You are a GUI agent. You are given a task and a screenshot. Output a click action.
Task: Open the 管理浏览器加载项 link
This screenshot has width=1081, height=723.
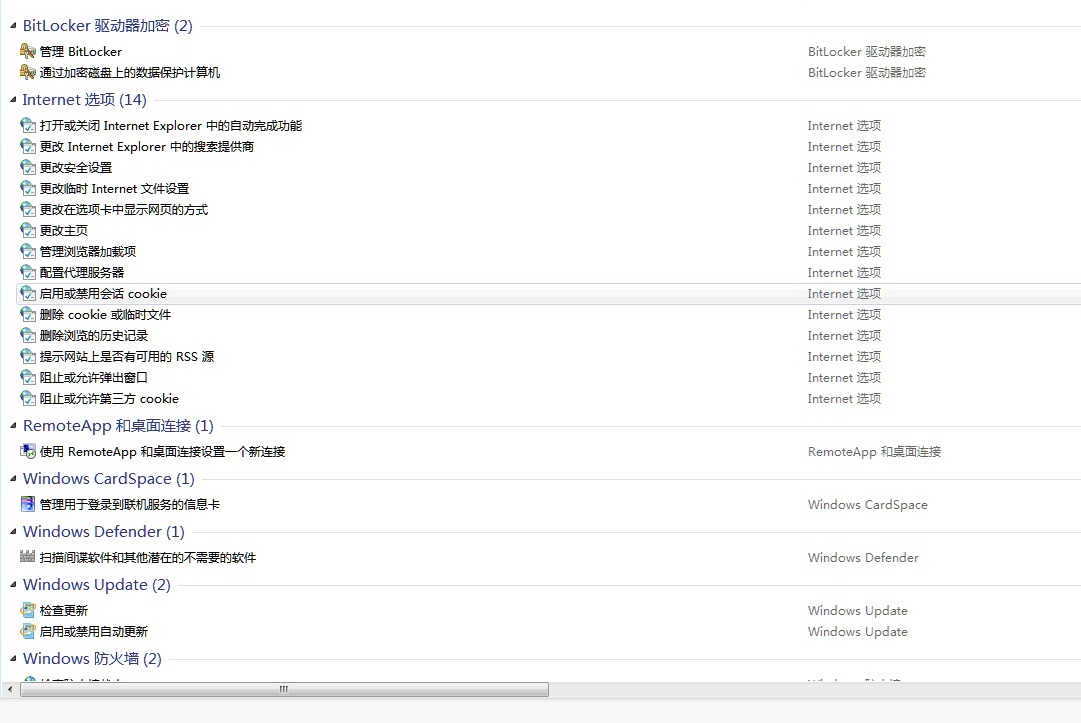pyautogui.click(x=88, y=252)
